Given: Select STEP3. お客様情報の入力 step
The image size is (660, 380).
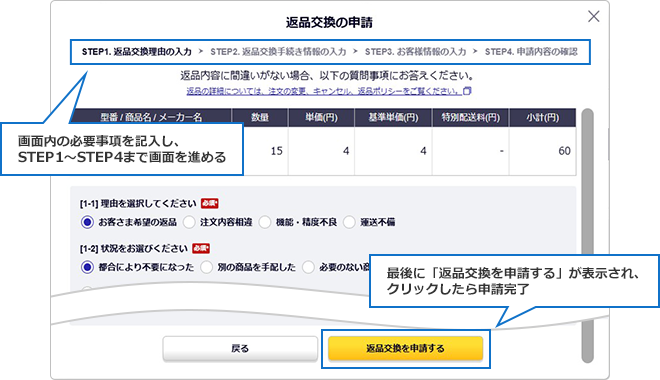Looking at the screenshot, I should coord(415,52).
